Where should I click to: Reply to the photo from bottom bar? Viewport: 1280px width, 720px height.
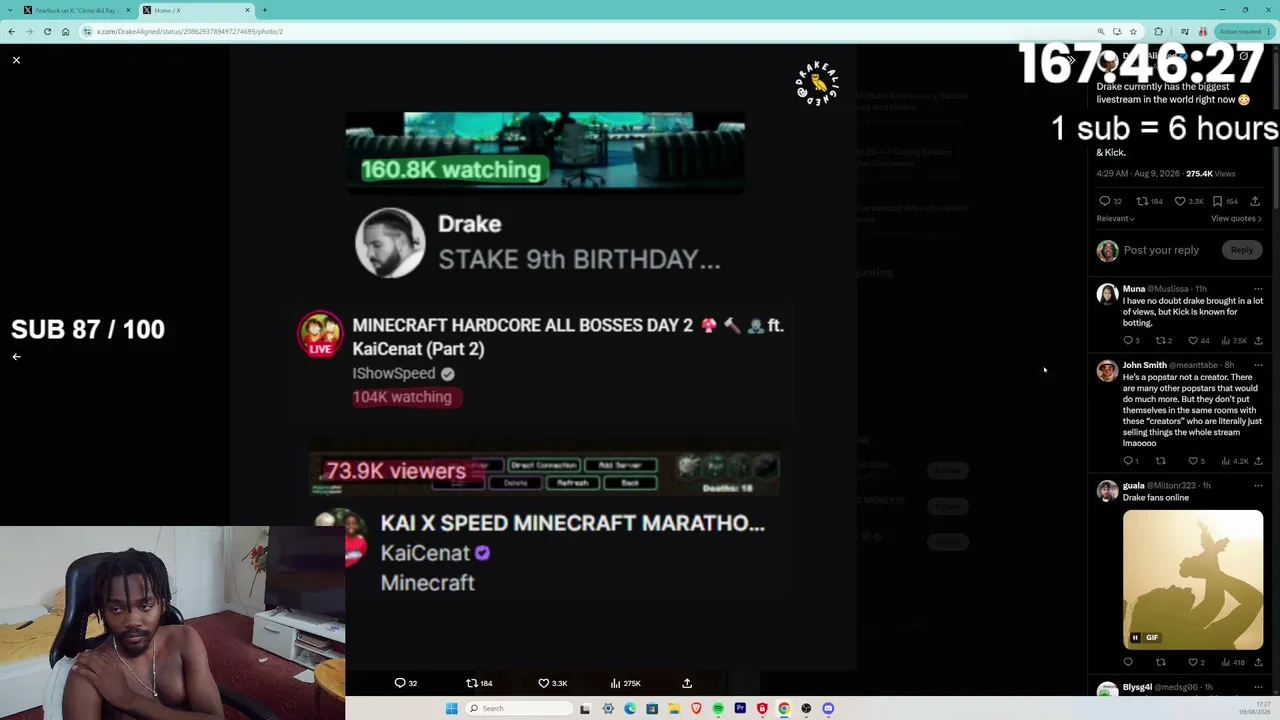405,683
